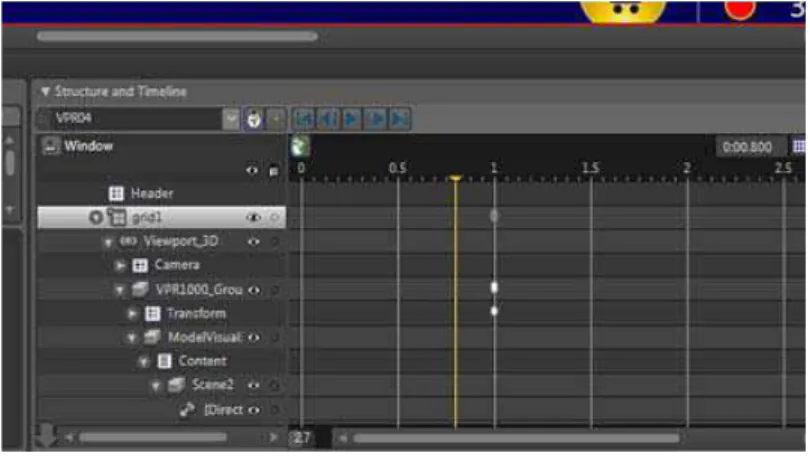Screen dimensions: 810x456
Task: Jump to last frame of timeline
Action: [399, 119]
